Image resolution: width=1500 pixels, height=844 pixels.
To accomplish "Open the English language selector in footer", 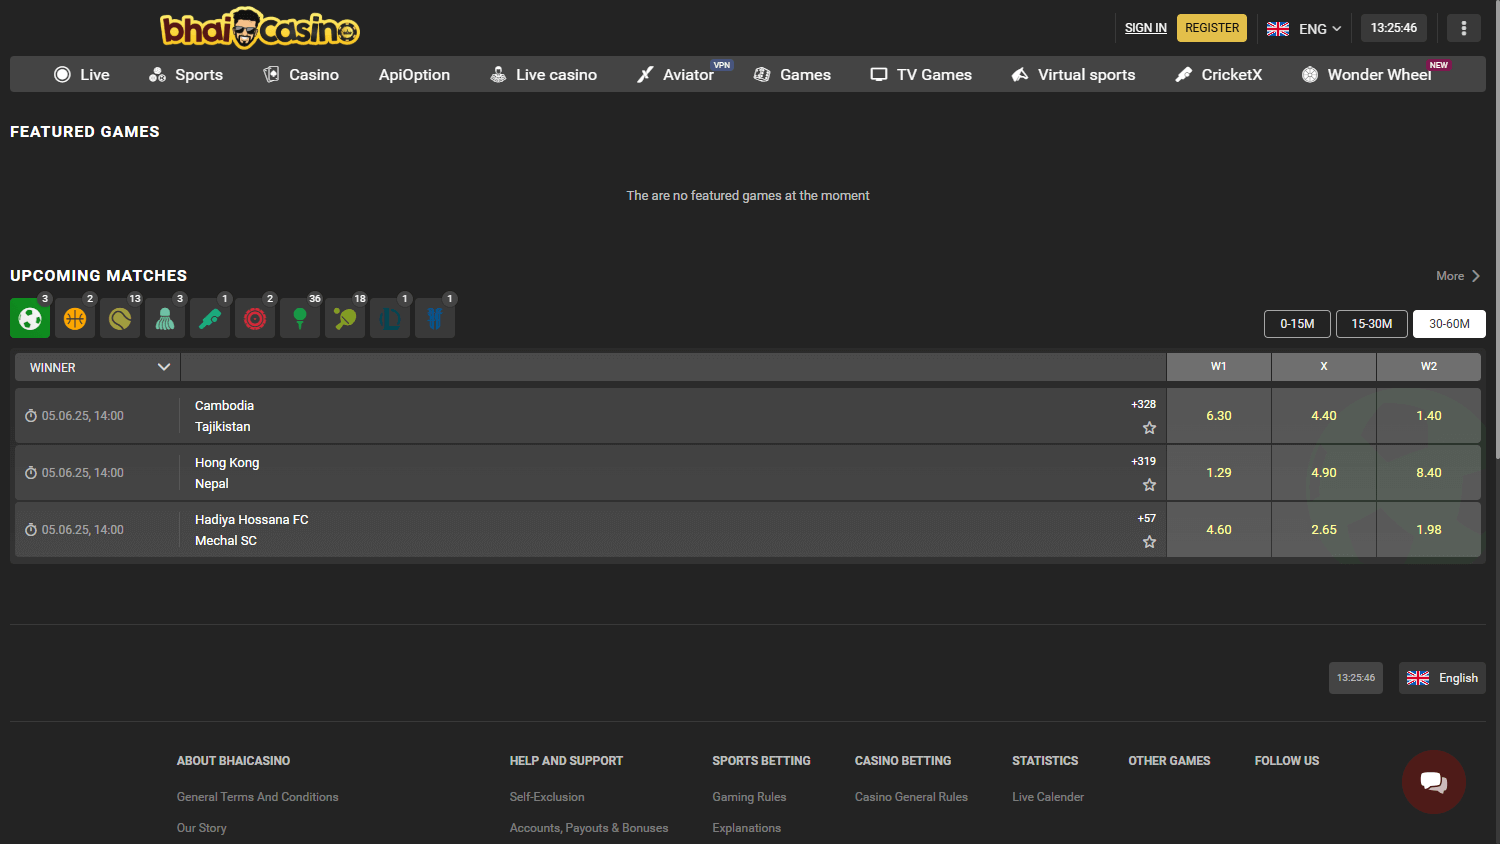I will pos(1442,678).
